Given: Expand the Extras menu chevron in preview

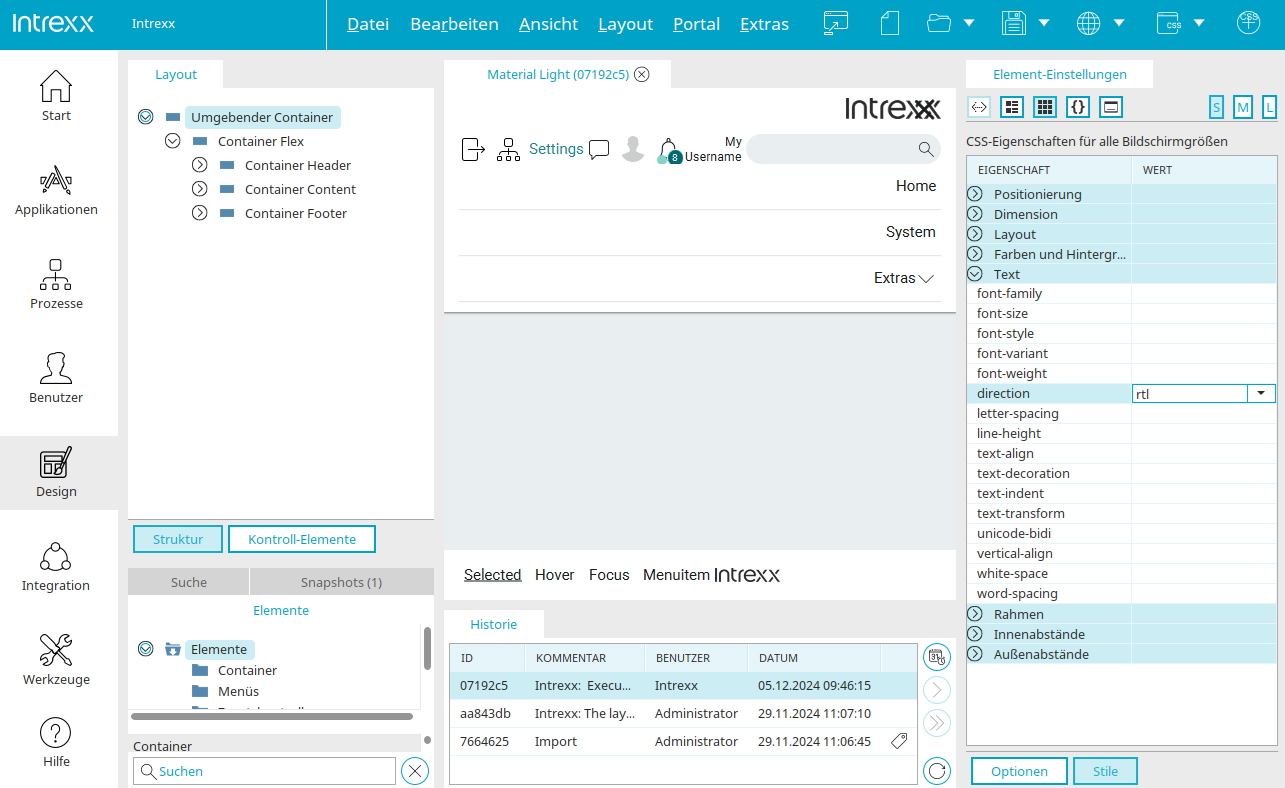Looking at the screenshot, I should click(x=926, y=279).
